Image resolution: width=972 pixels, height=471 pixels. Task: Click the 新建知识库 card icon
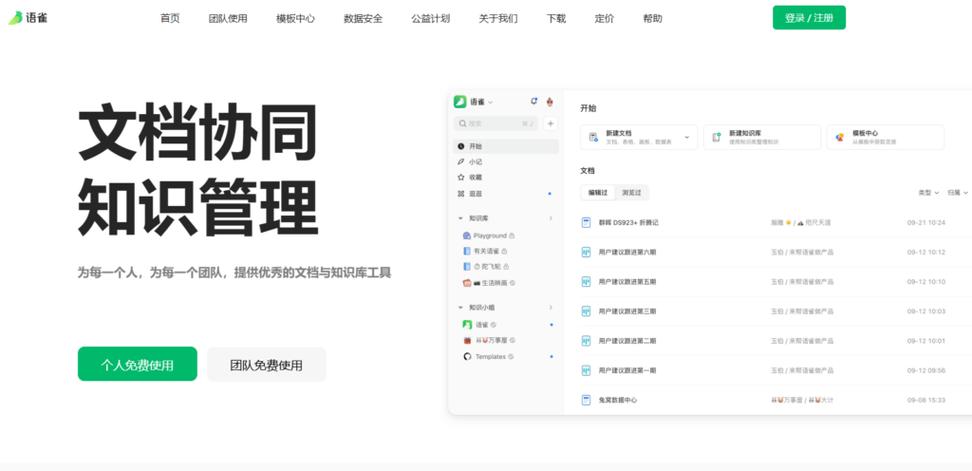click(717, 137)
